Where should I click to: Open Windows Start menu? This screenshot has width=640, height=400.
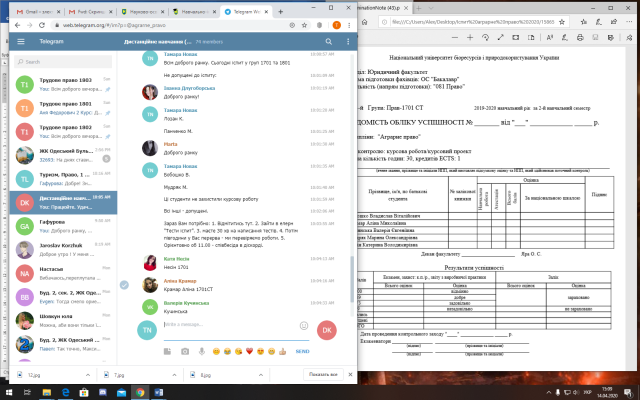(x=9, y=393)
